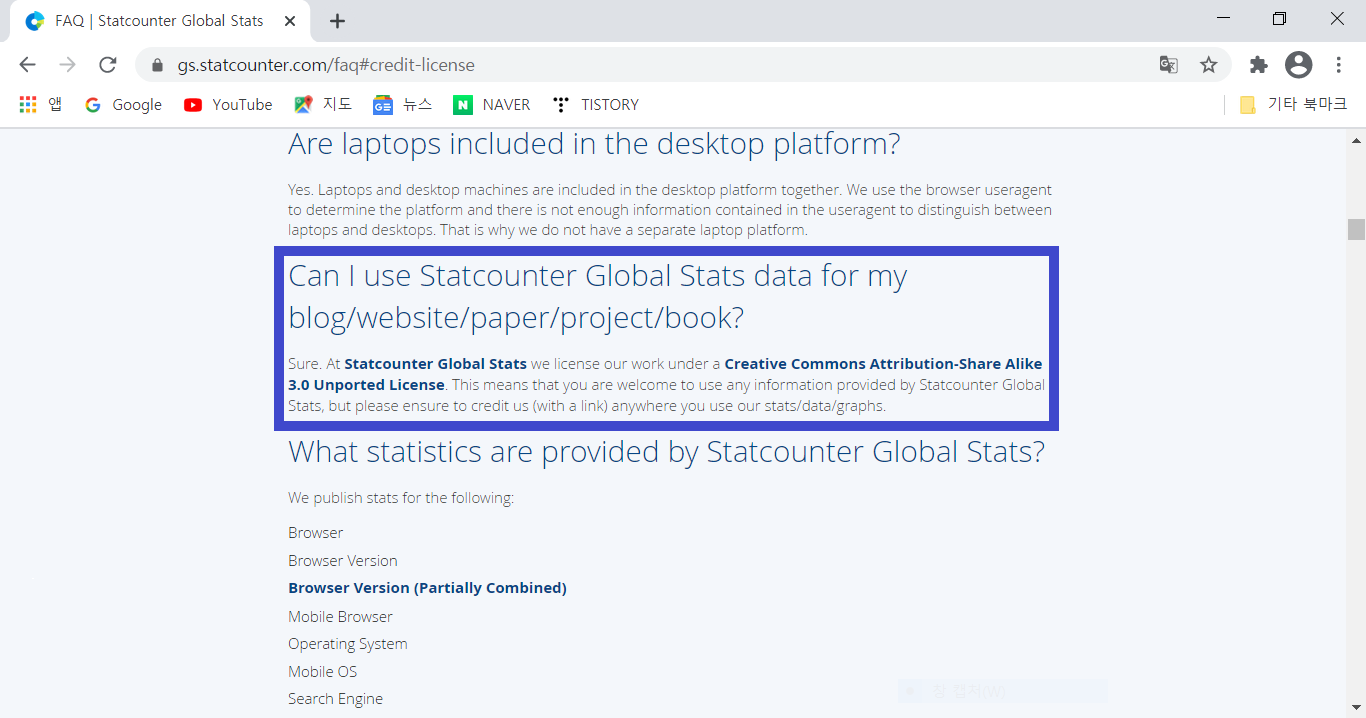Click the 'We publish stats for the following:' text

coord(401,498)
